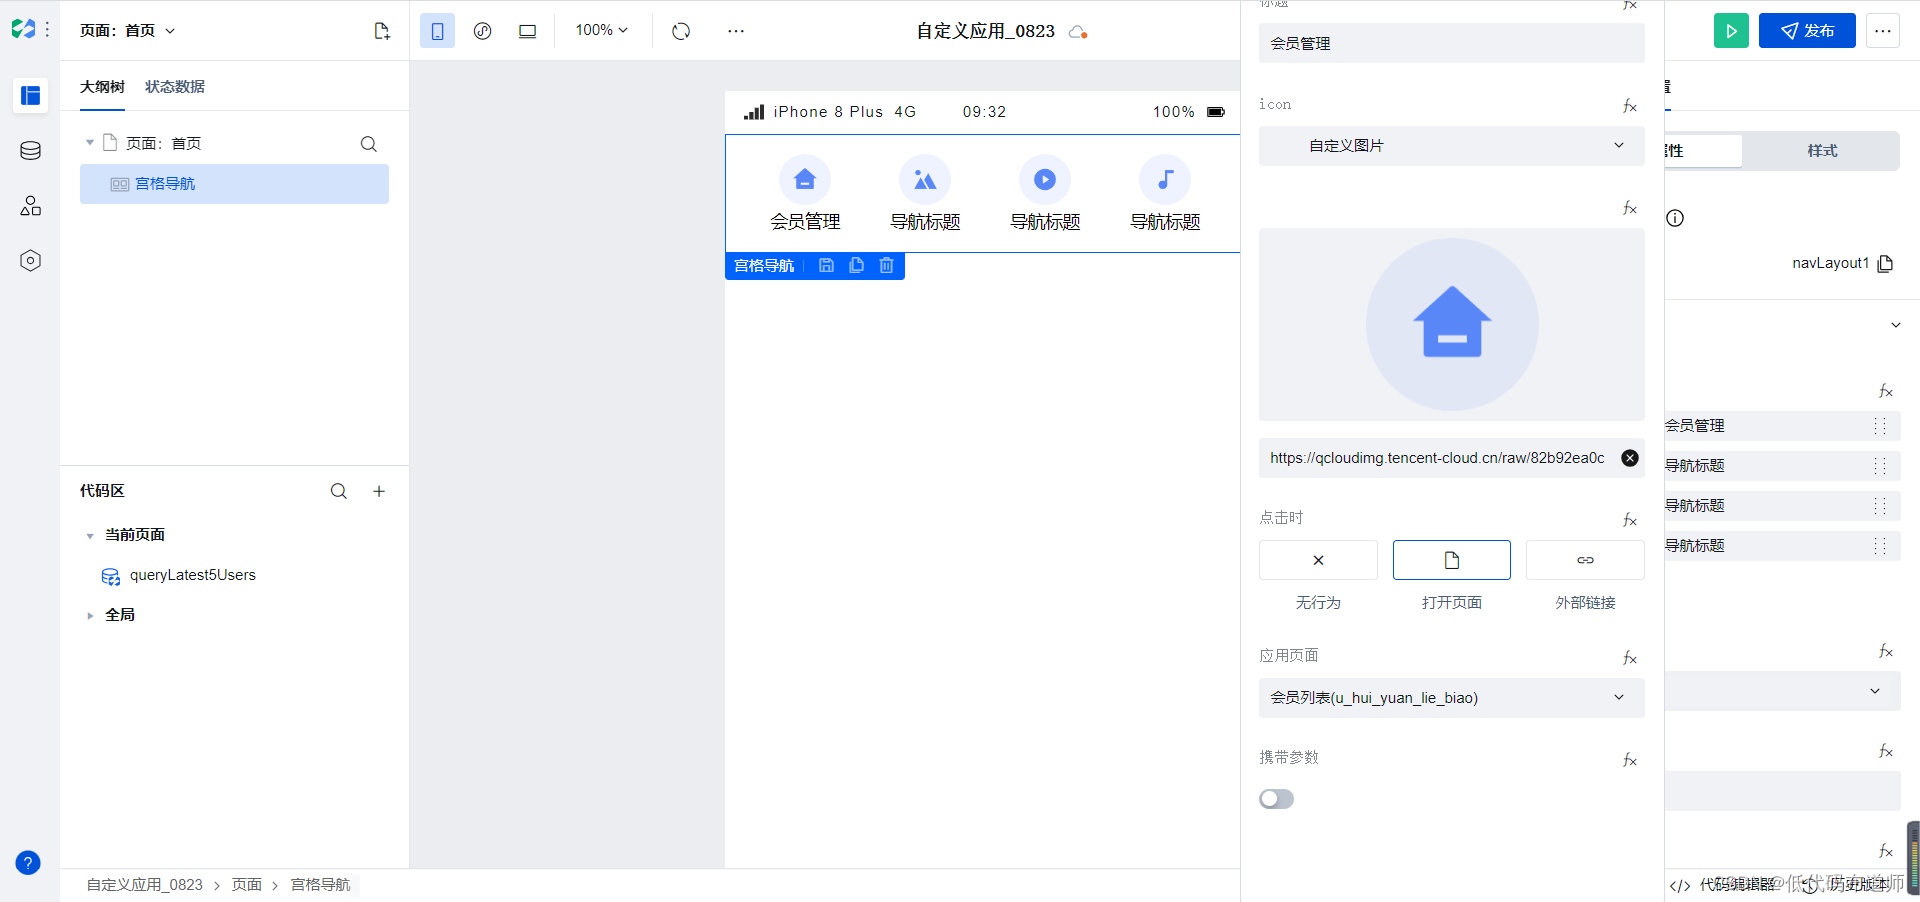Toggle the 携带参数 switch
Image resolution: width=1920 pixels, height=902 pixels.
1277,799
